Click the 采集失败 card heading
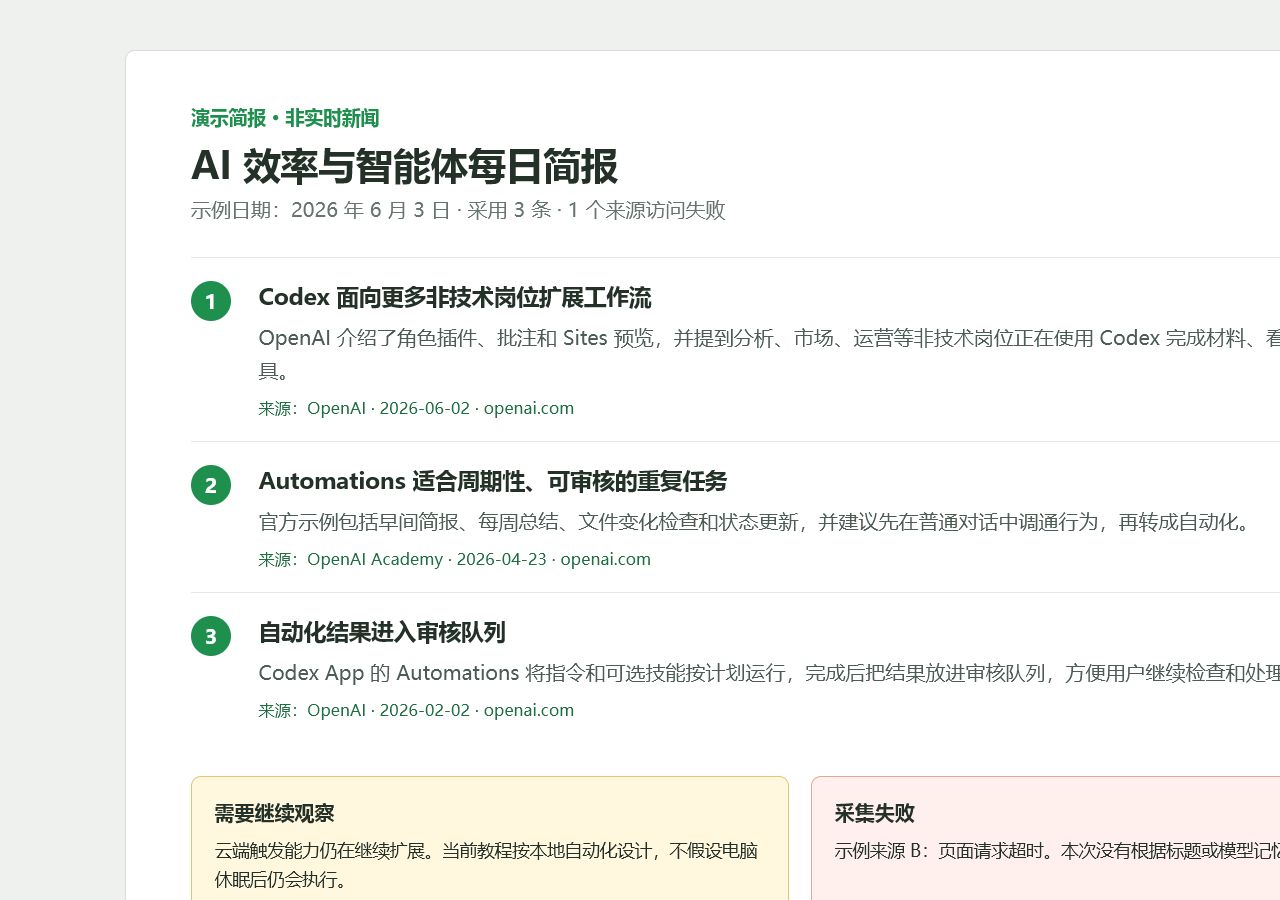 875,814
